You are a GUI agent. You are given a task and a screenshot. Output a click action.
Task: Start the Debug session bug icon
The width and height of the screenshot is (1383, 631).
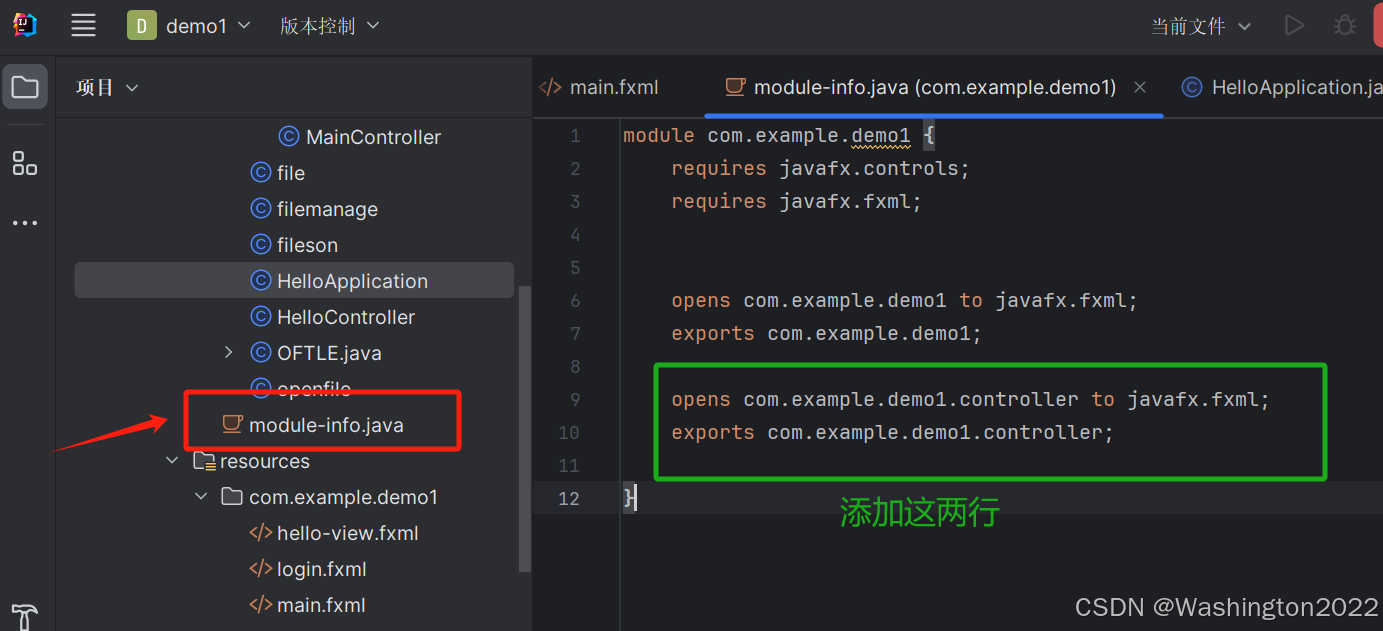[x=1344, y=25]
